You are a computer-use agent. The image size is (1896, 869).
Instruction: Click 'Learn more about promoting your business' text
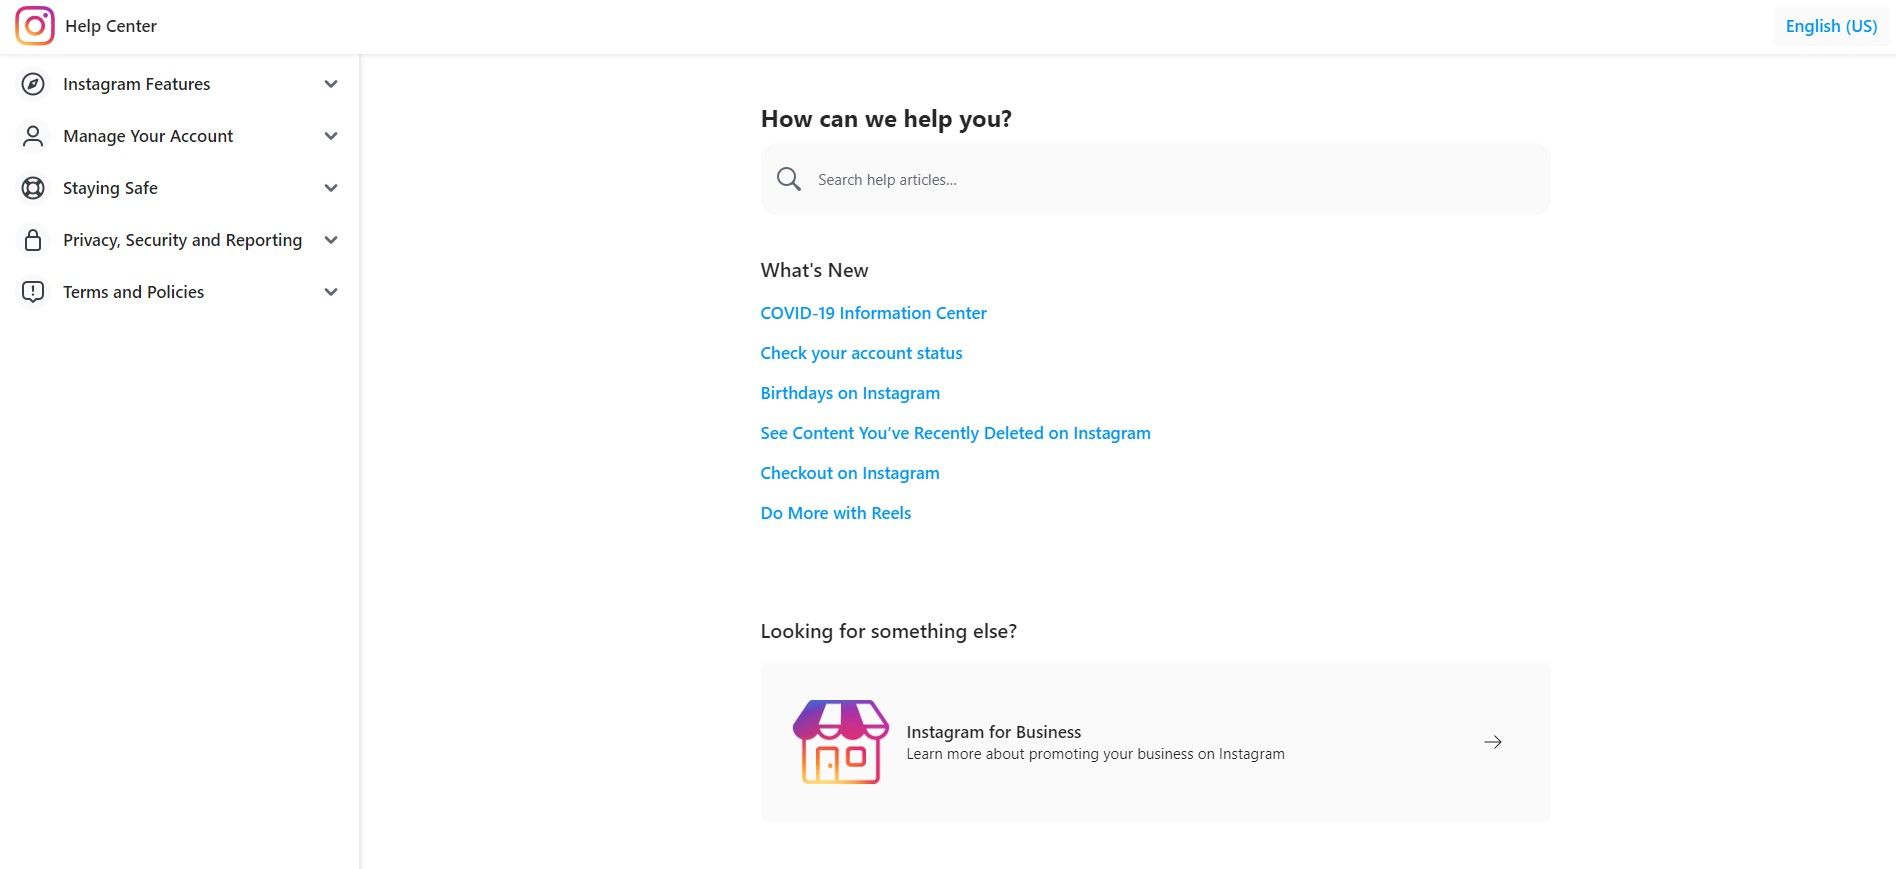tap(1095, 754)
